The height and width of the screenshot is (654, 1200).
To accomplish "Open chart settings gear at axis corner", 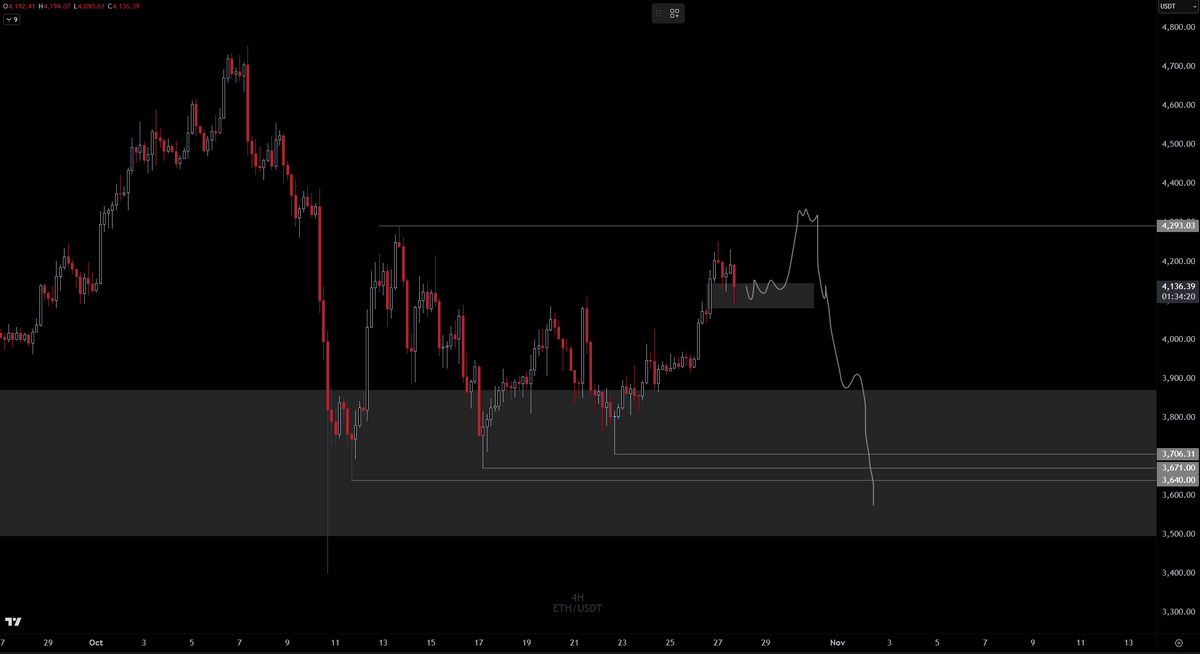I will coord(1178,643).
